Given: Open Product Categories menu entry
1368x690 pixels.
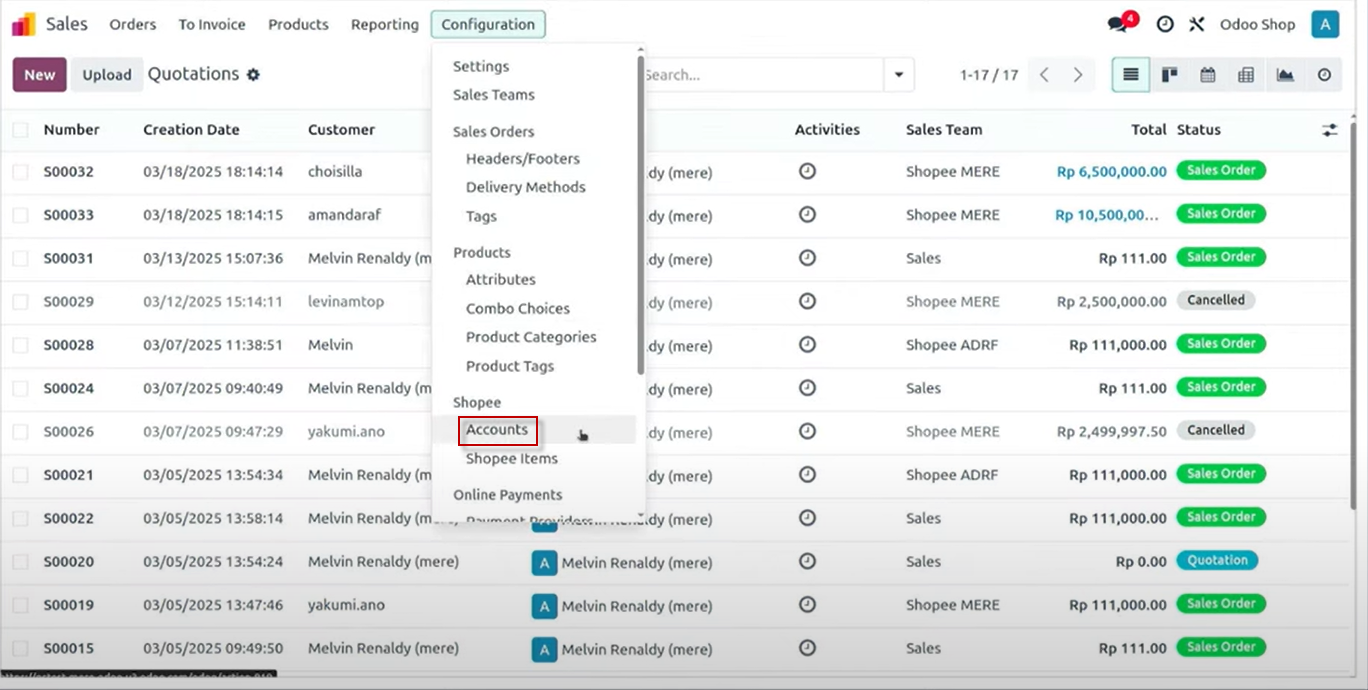Looking at the screenshot, I should pyautogui.click(x=531, y=337).
